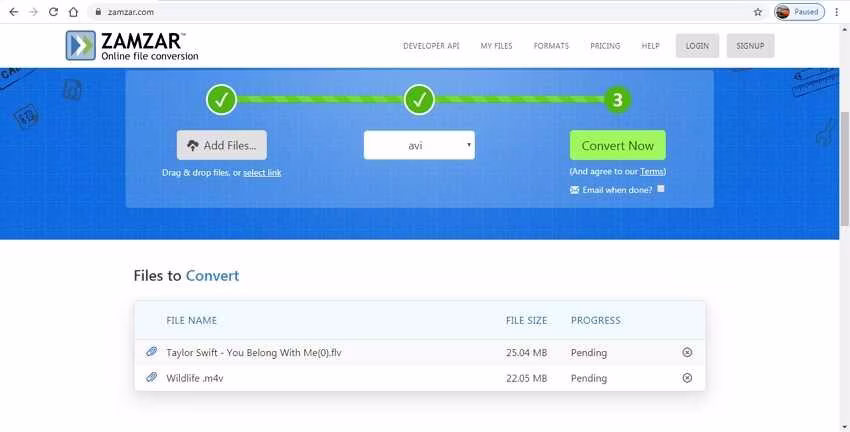Click the padlock site security icon
The height and width of the screenshot is (432, 850).
pyautogui.click(x=98, y=11)
